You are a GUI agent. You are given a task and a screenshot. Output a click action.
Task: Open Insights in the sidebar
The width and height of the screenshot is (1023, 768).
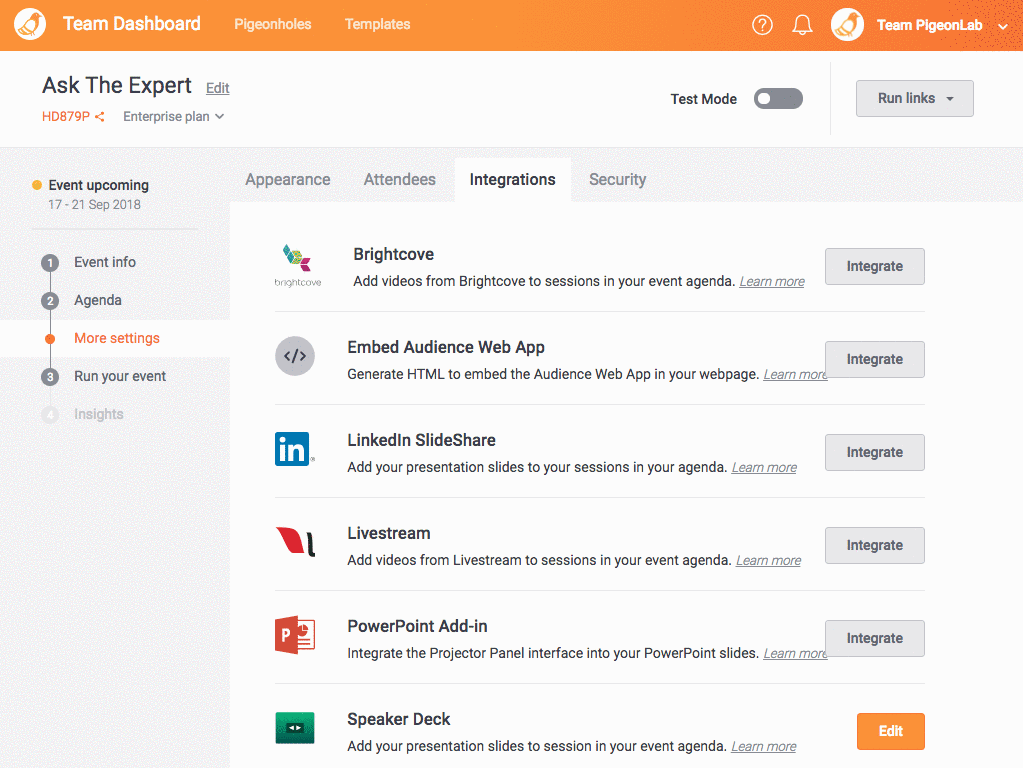(99, 414)
